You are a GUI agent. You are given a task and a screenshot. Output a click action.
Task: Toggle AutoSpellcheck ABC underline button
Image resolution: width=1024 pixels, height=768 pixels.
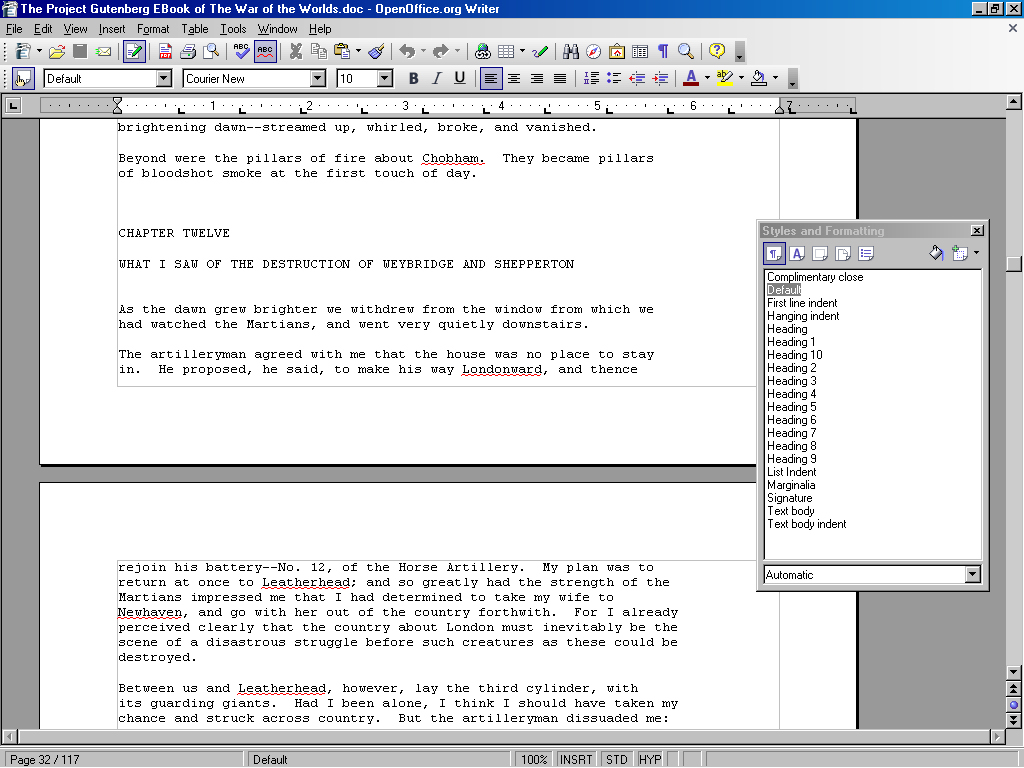coord(265,51)
